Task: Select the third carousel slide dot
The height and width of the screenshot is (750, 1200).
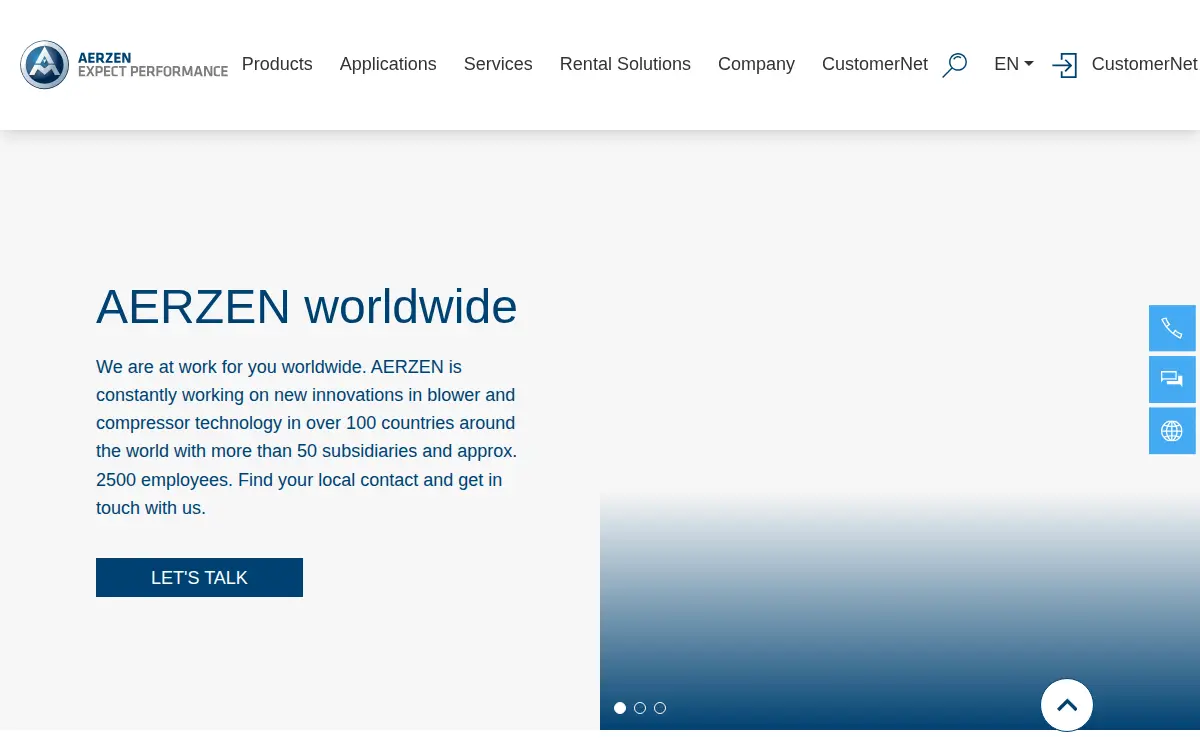Action: coord(660,708)
